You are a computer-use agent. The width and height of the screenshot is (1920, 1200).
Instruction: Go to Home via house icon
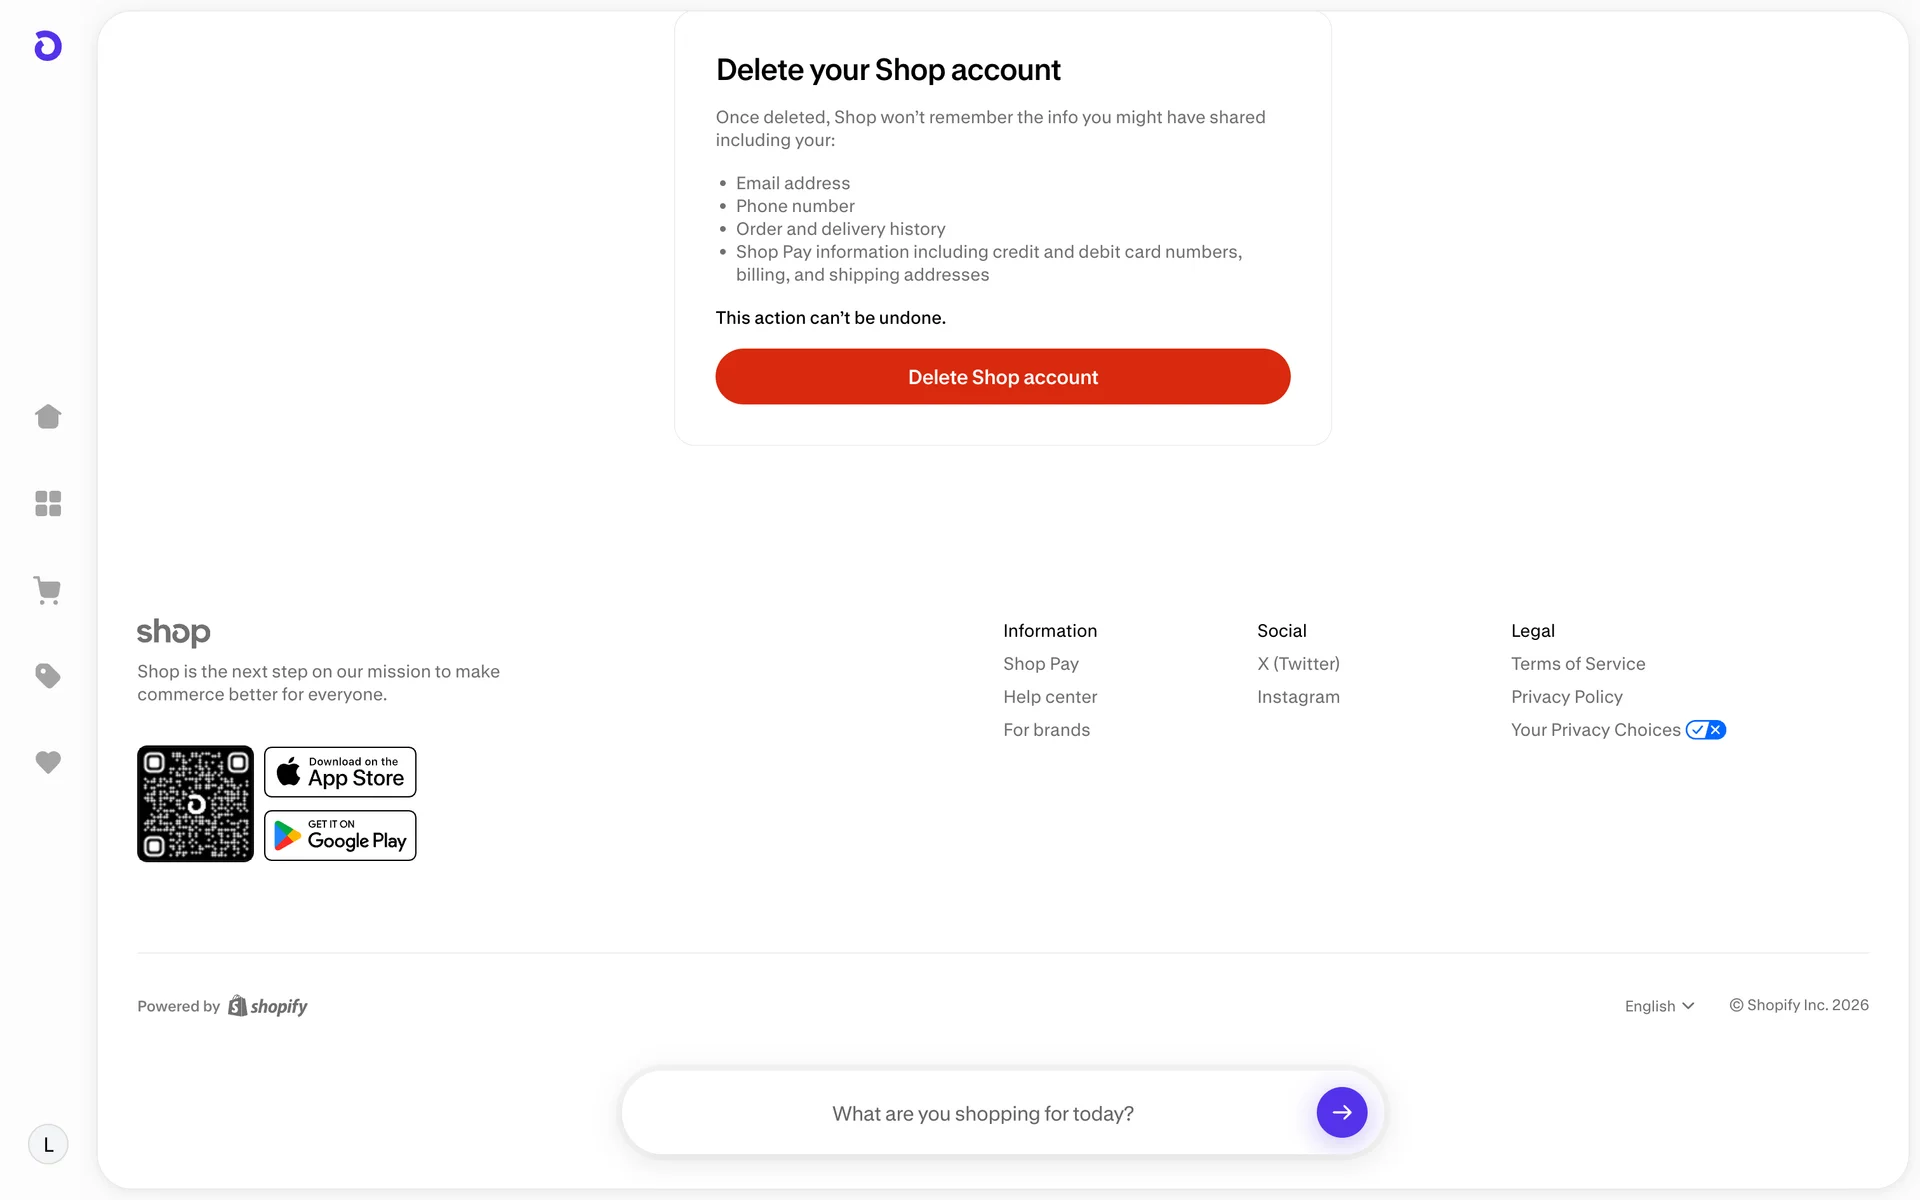click(x=48, y=416)
